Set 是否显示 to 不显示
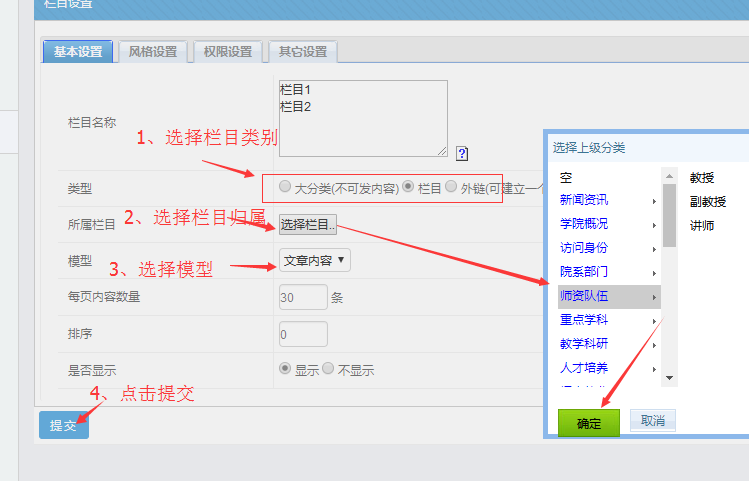 329,369
